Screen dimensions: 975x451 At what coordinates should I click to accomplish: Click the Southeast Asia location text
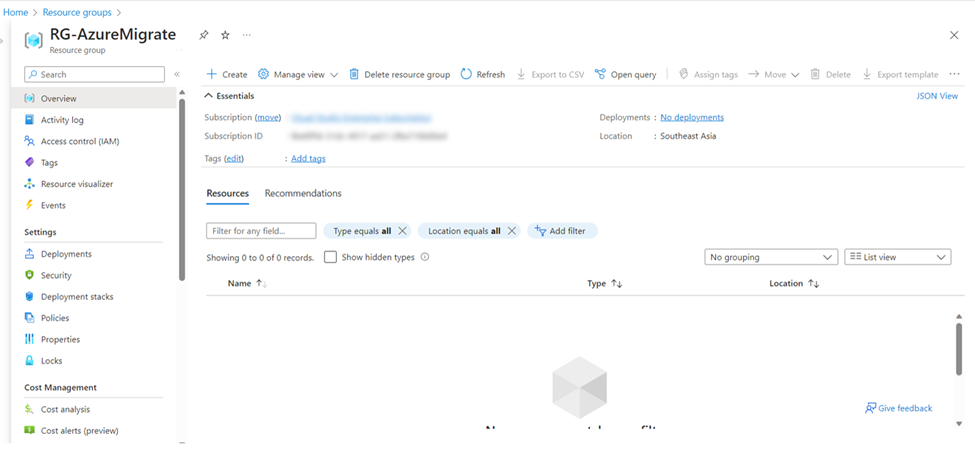tap(688, 136)
